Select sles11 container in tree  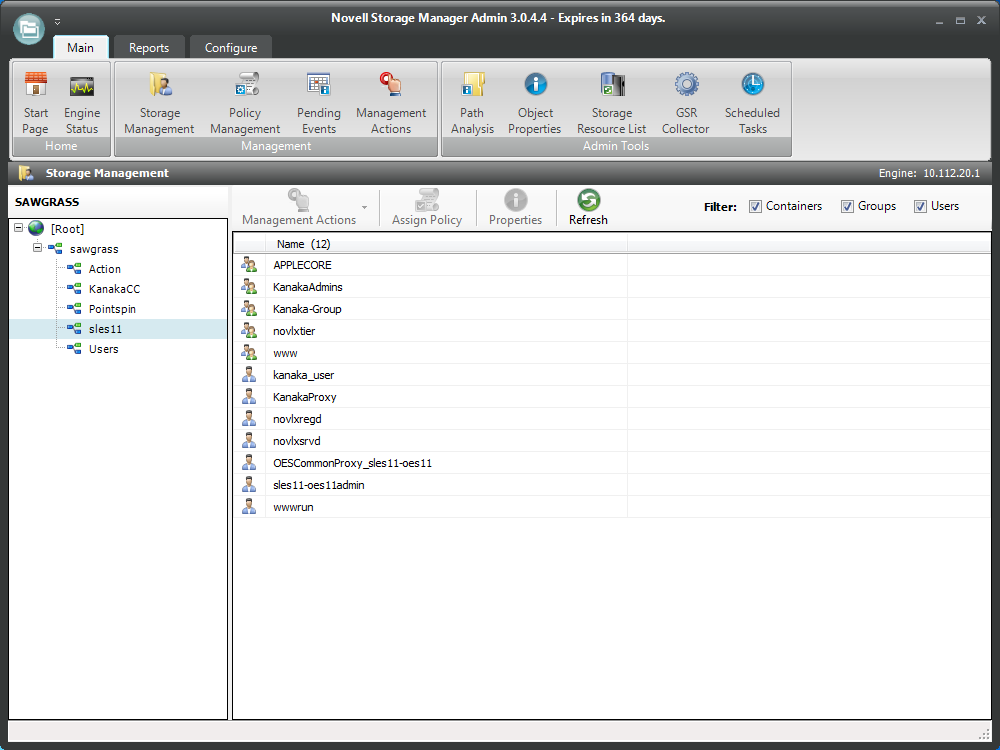click(105, 329)
